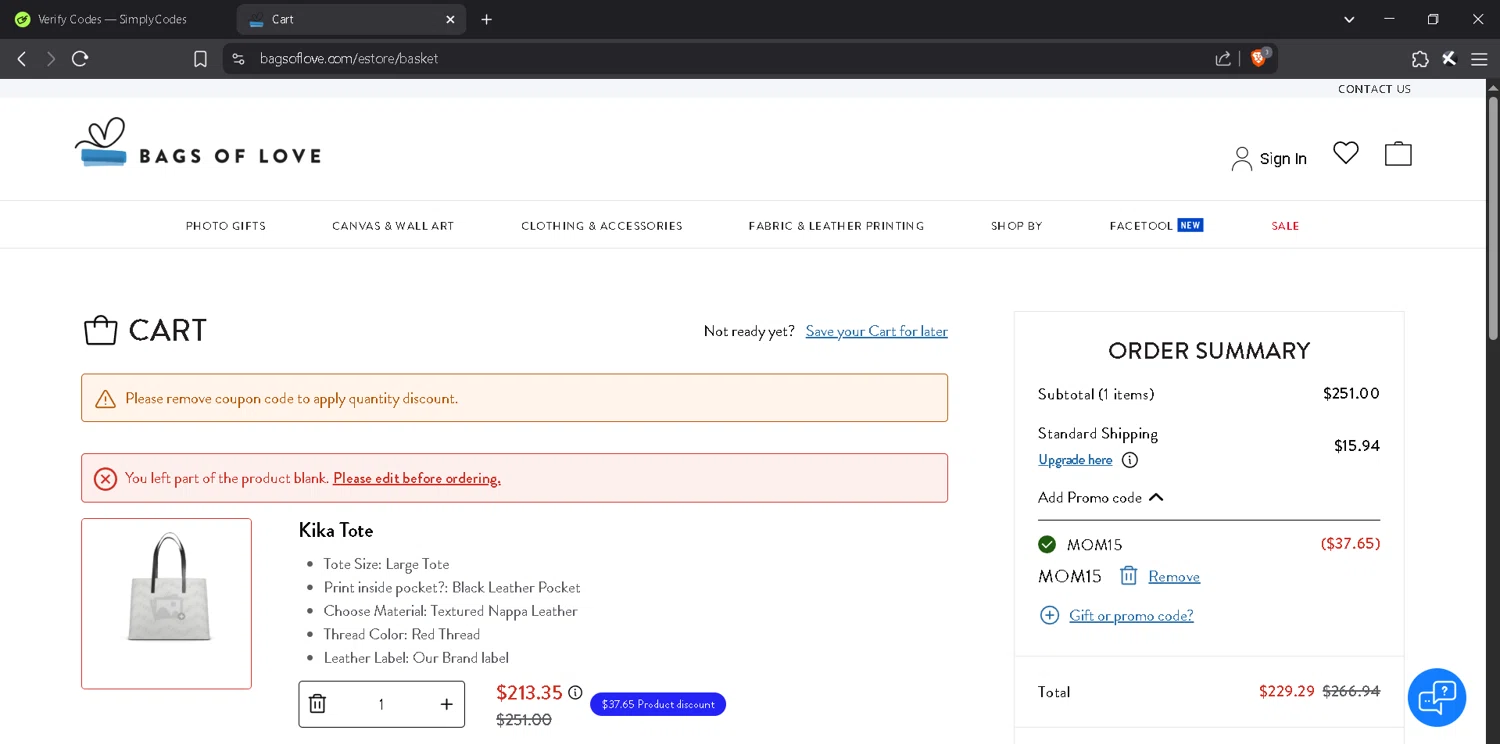
Task: Click the $229.29 total price text
Action: pyautogui.click(x=1286, y=691)
